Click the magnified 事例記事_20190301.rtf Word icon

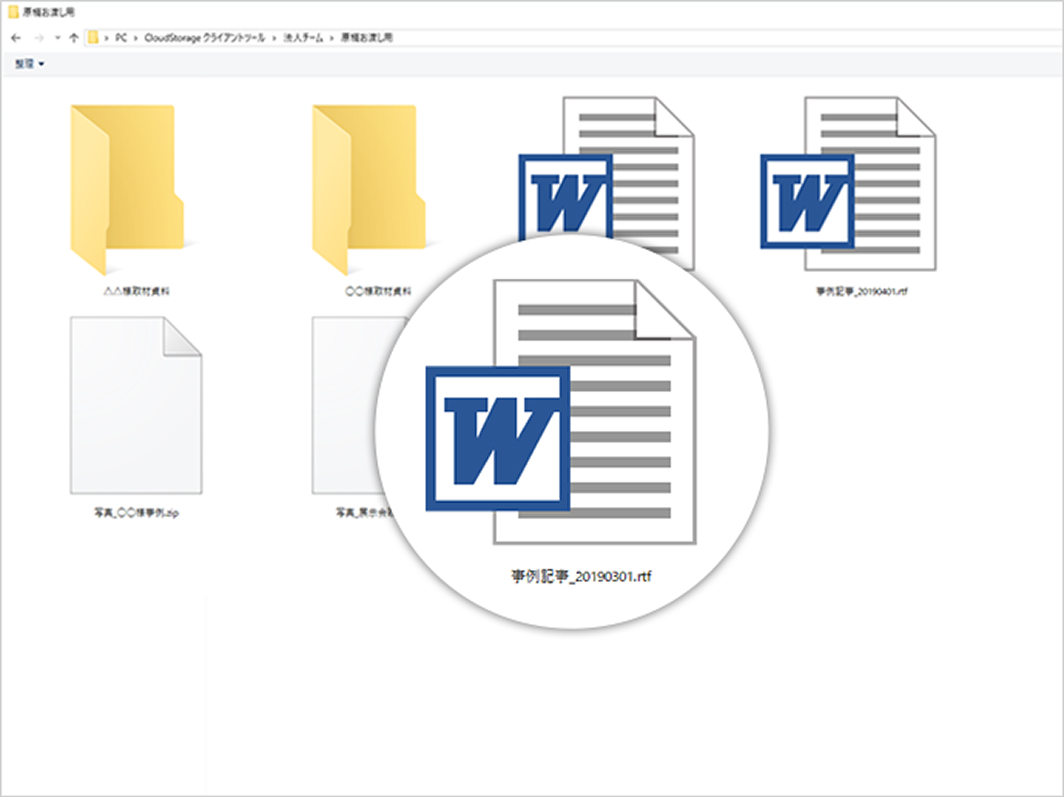(561, 412)
